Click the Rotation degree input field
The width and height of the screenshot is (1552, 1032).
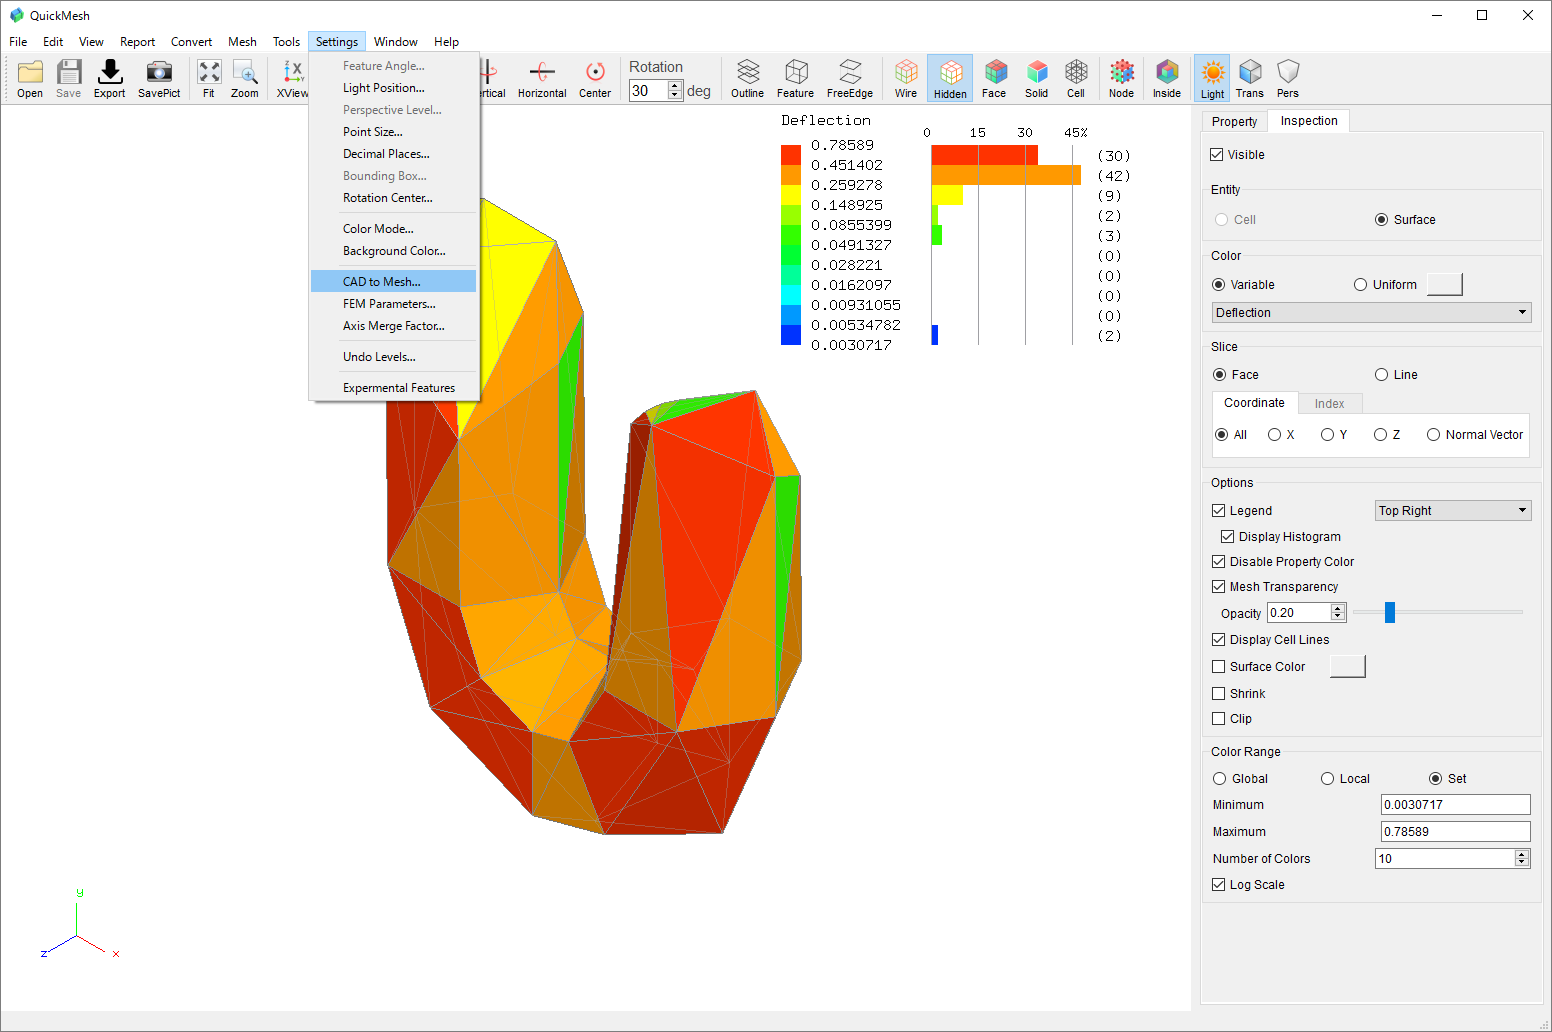[x=648, y=90]
